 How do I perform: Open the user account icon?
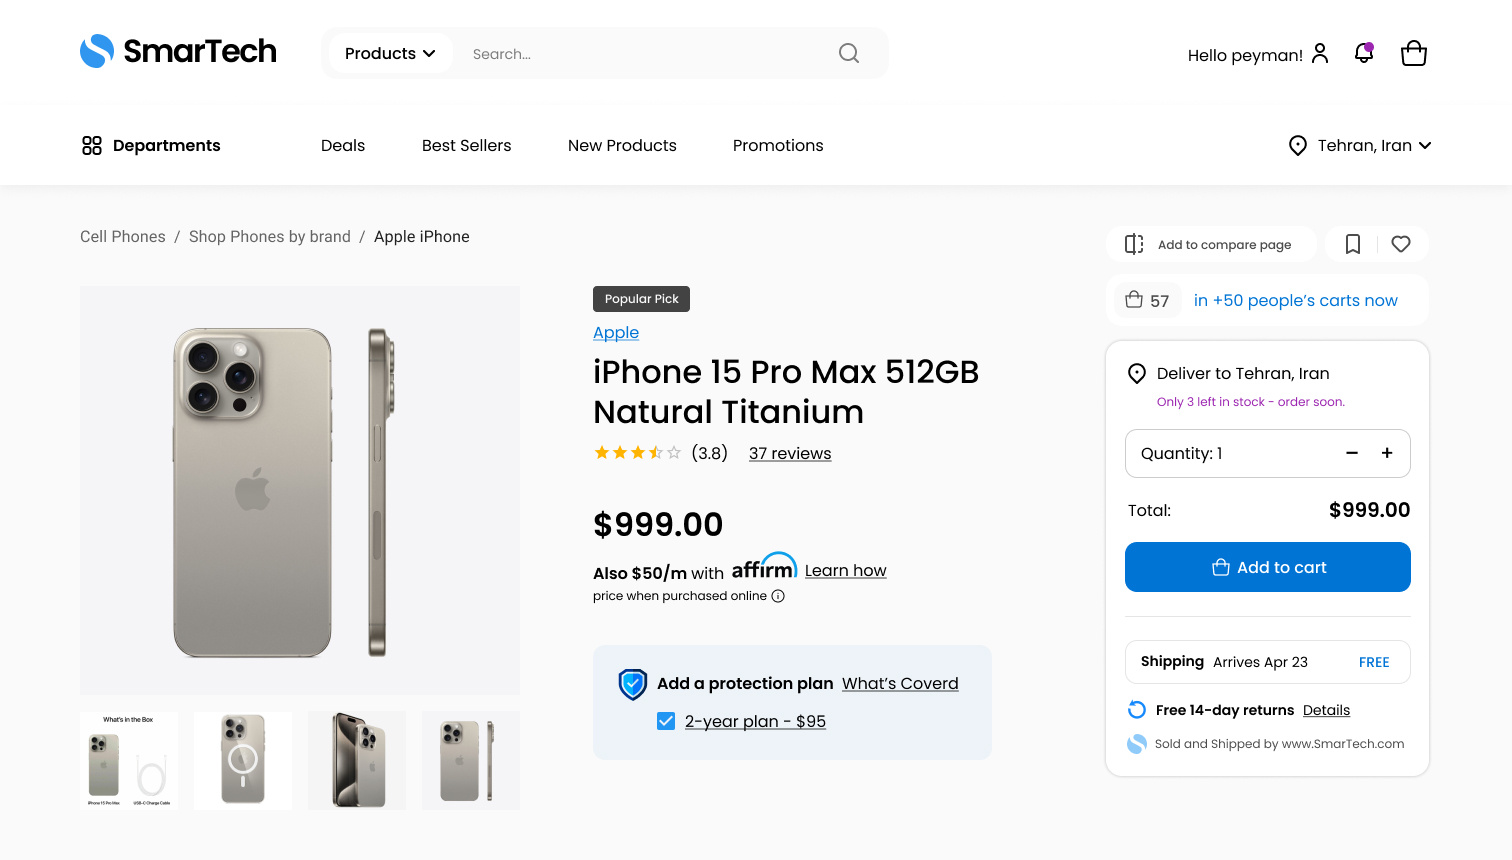[1320, 53]
